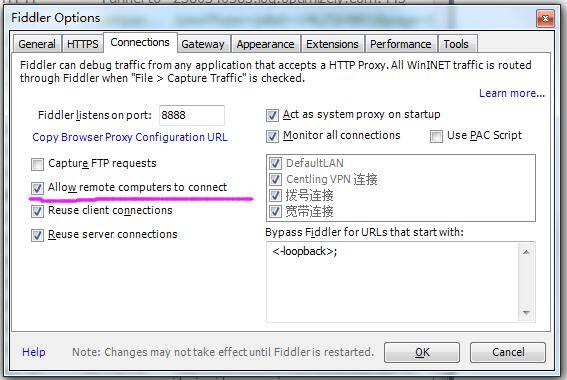Image resolution: width=567 pixels, height=380 pixels.
Task: Select the Gateway tab
Action: (203, 44)
